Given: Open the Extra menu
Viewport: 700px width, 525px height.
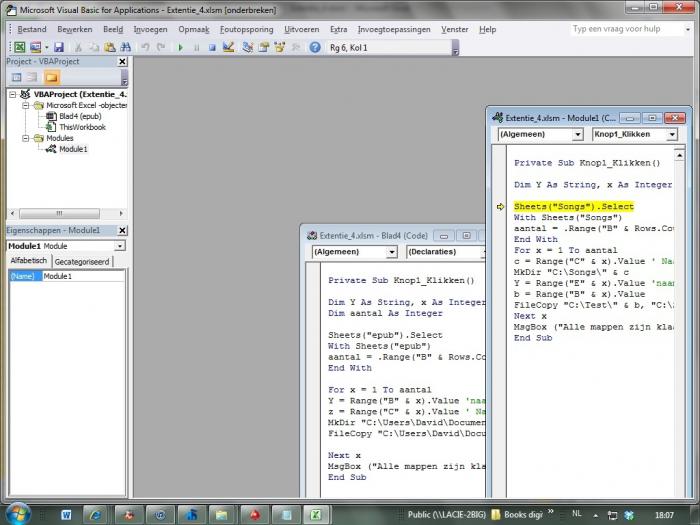Looking at the screenshot, I should pyautogui.click(x=338, y=29).
